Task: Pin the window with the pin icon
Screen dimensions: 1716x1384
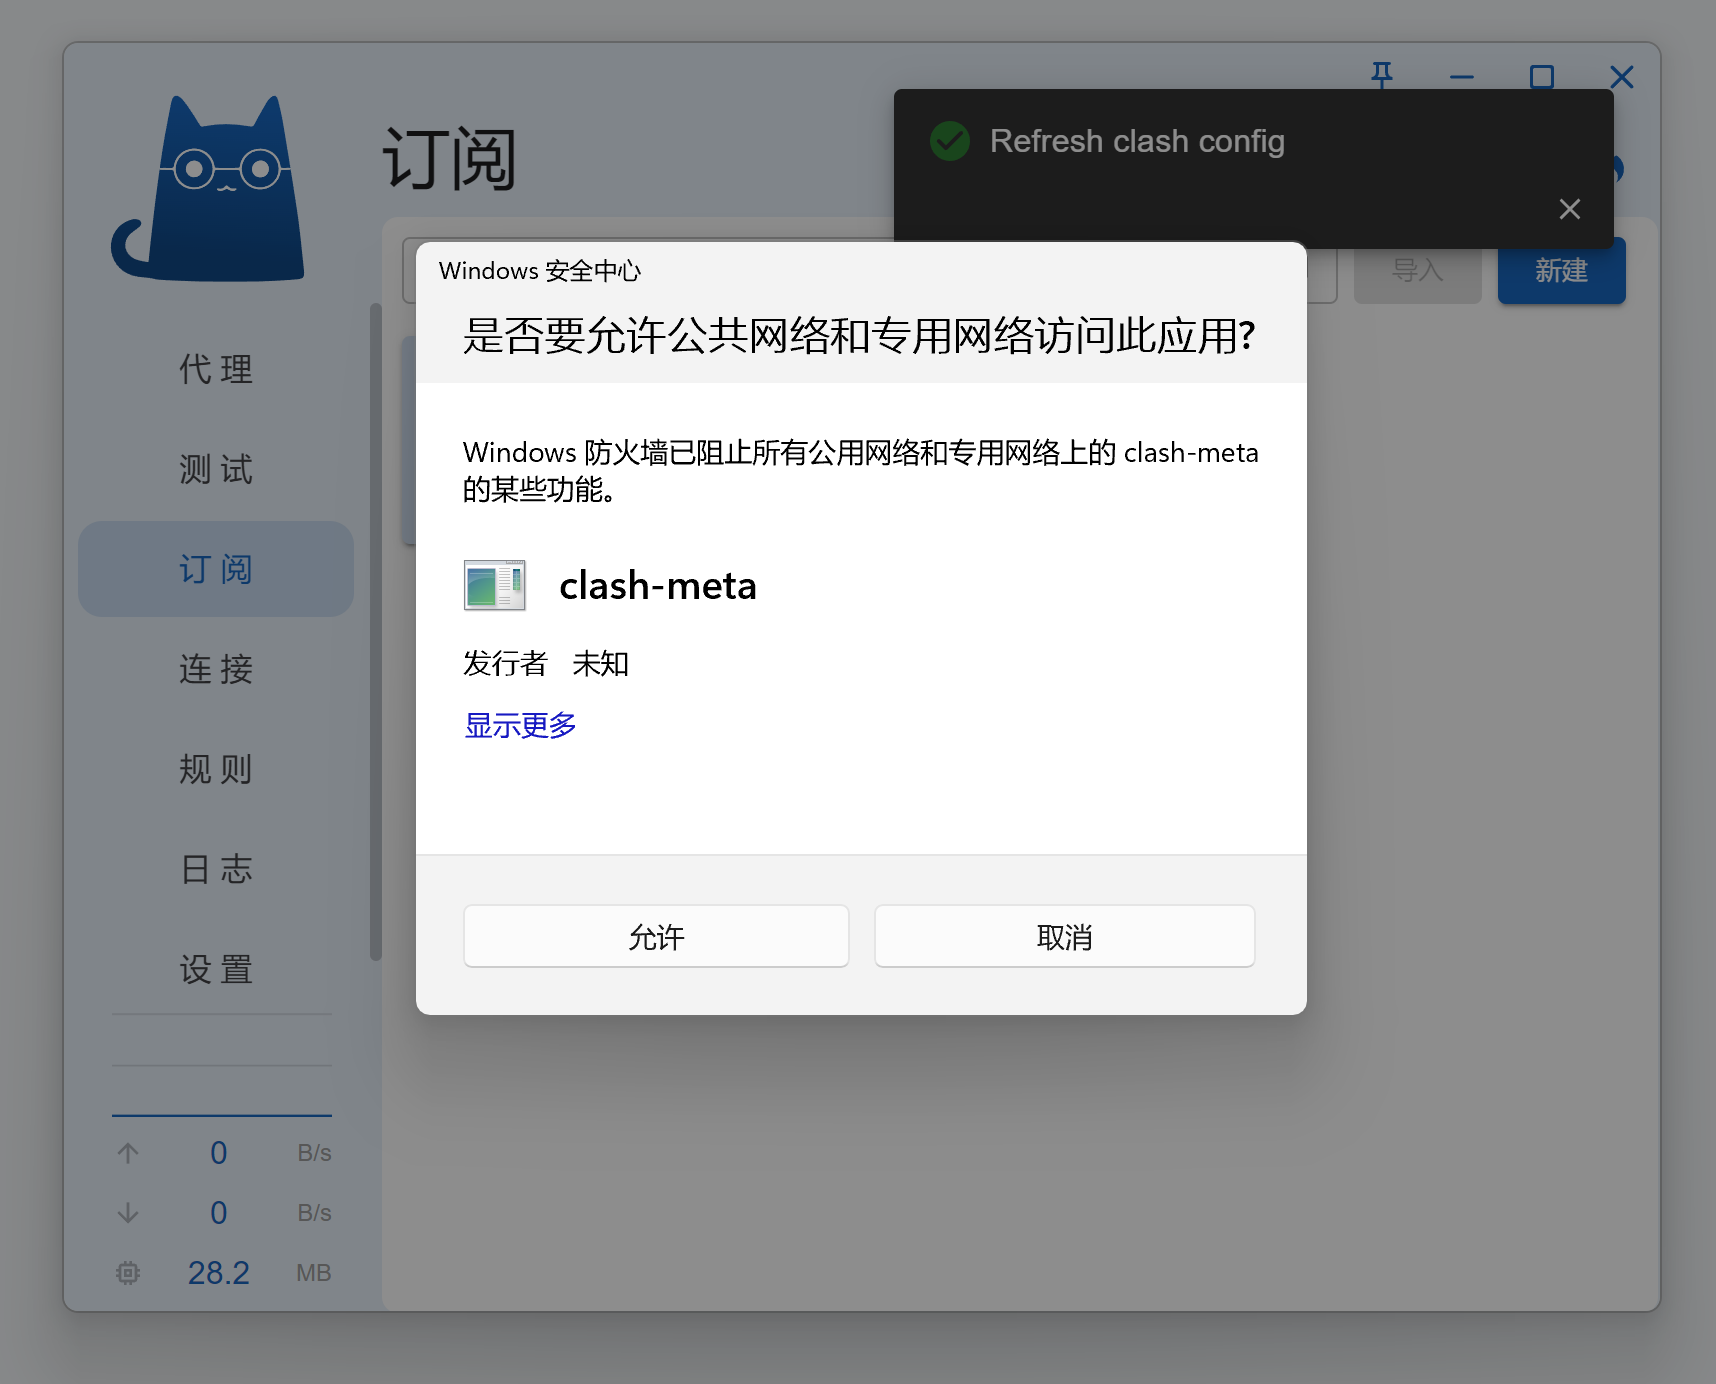Action: [x=1381, y=76]
